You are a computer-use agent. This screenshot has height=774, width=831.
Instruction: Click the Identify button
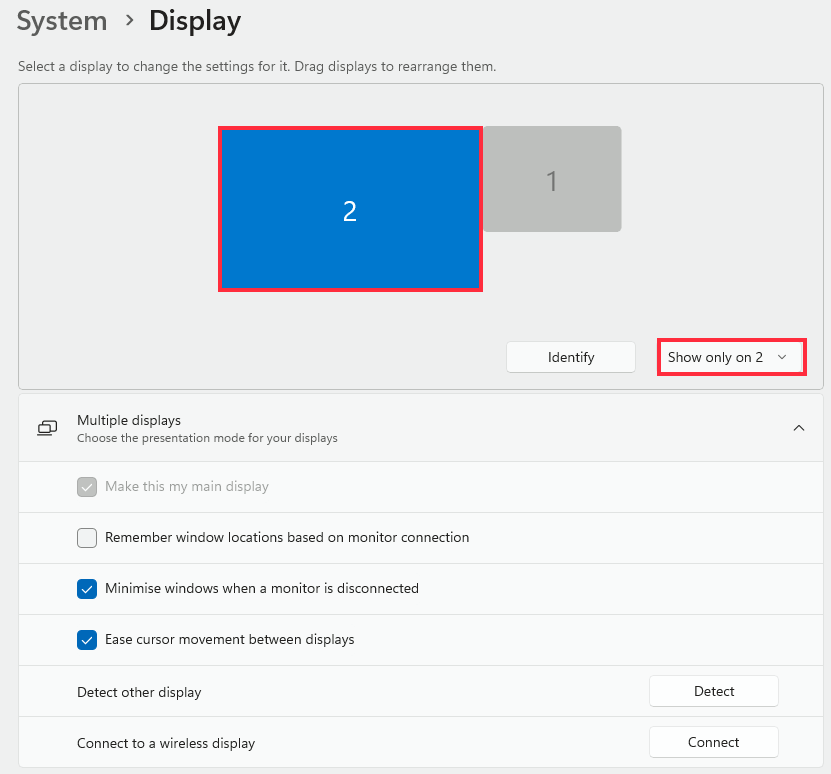click(x=571, y=357)
